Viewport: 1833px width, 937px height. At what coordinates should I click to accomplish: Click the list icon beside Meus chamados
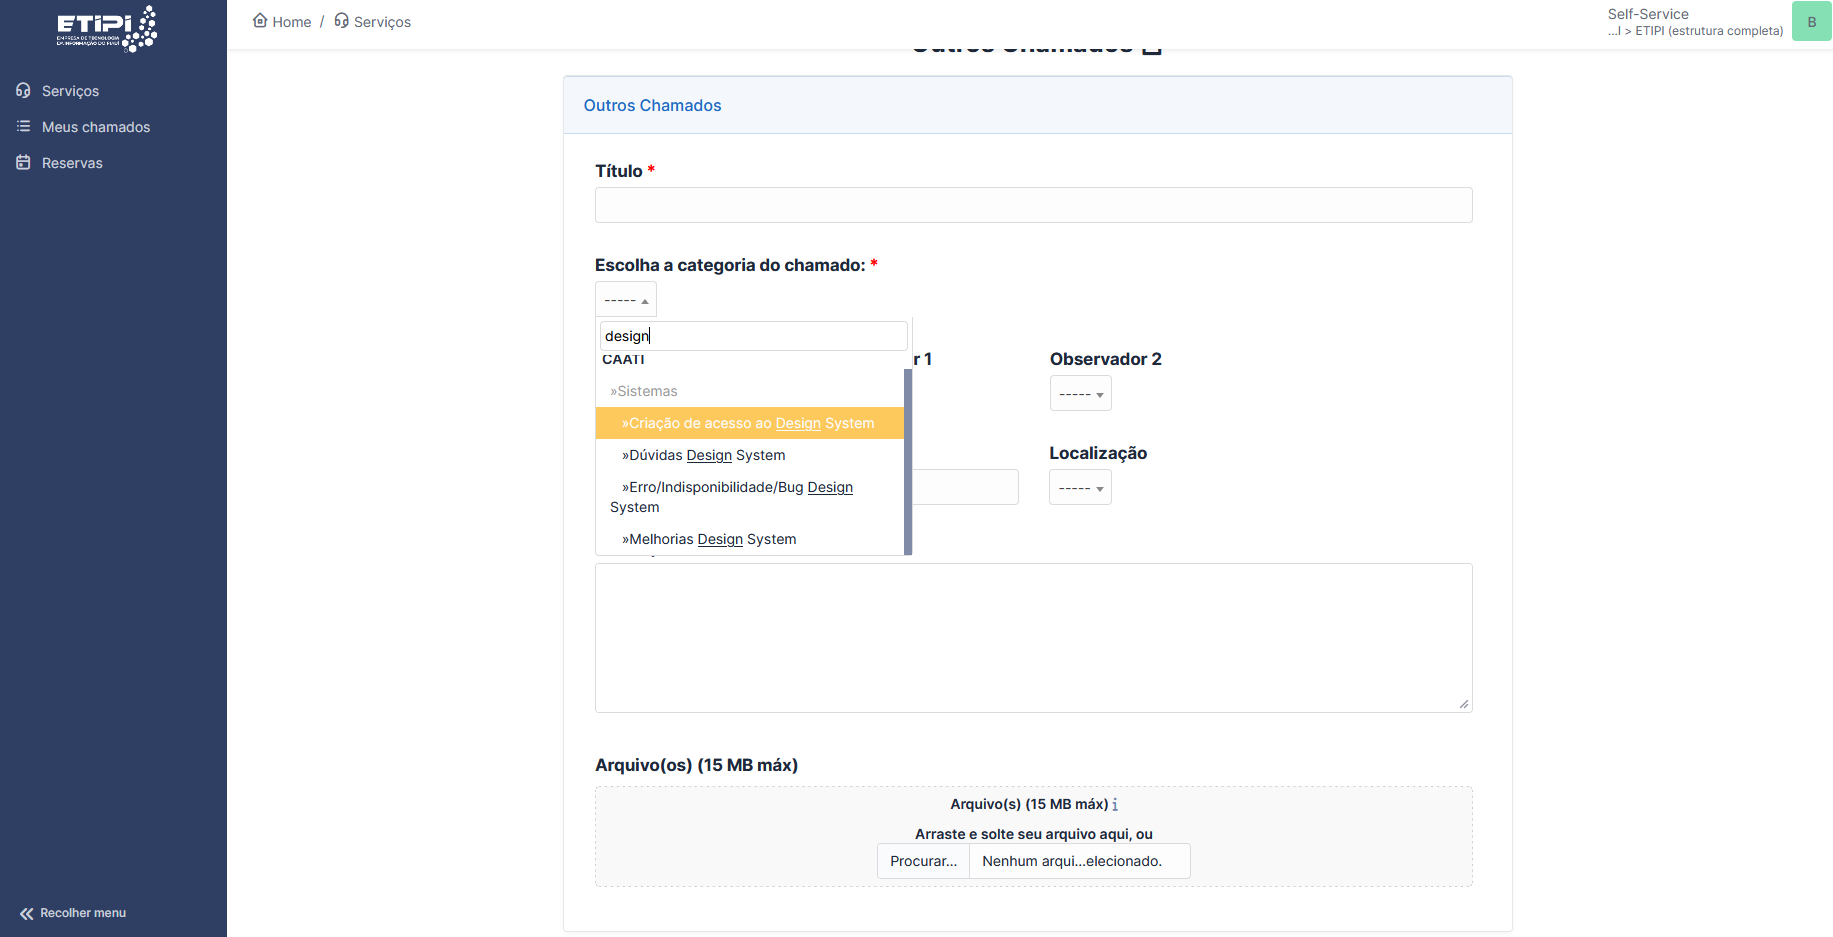[23, 127]
